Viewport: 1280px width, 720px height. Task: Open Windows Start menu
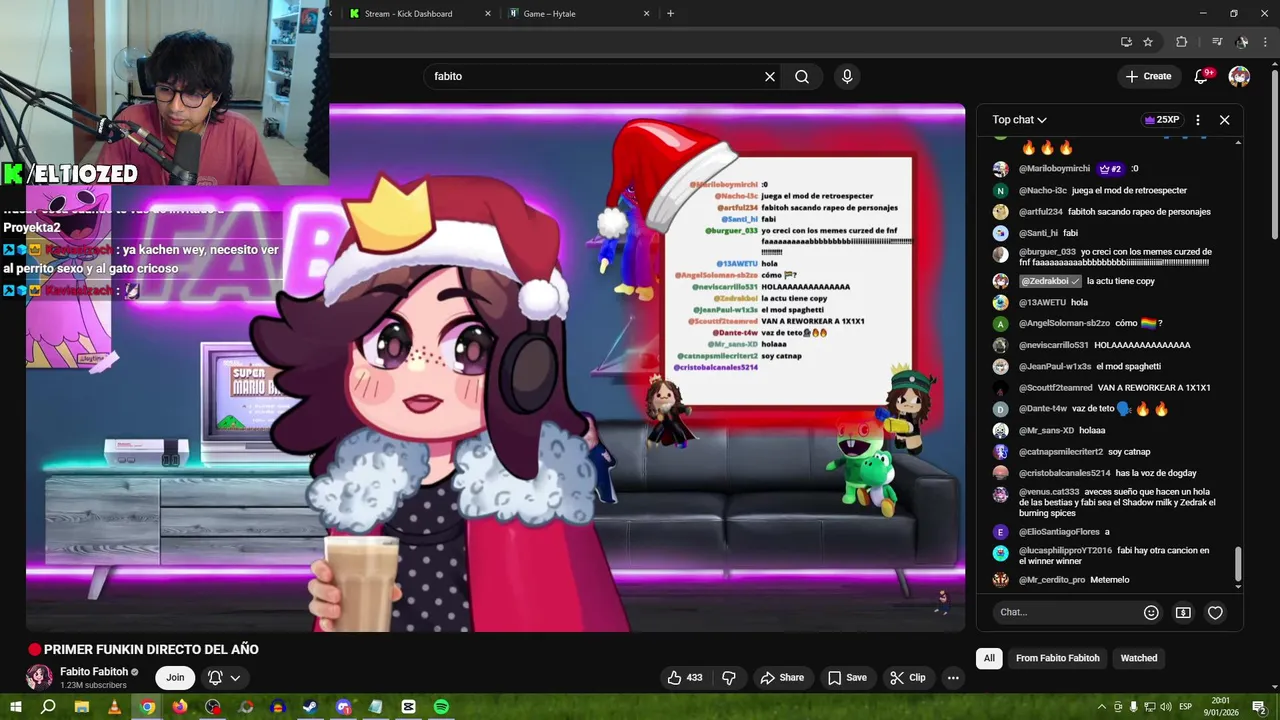pos(15,707)
